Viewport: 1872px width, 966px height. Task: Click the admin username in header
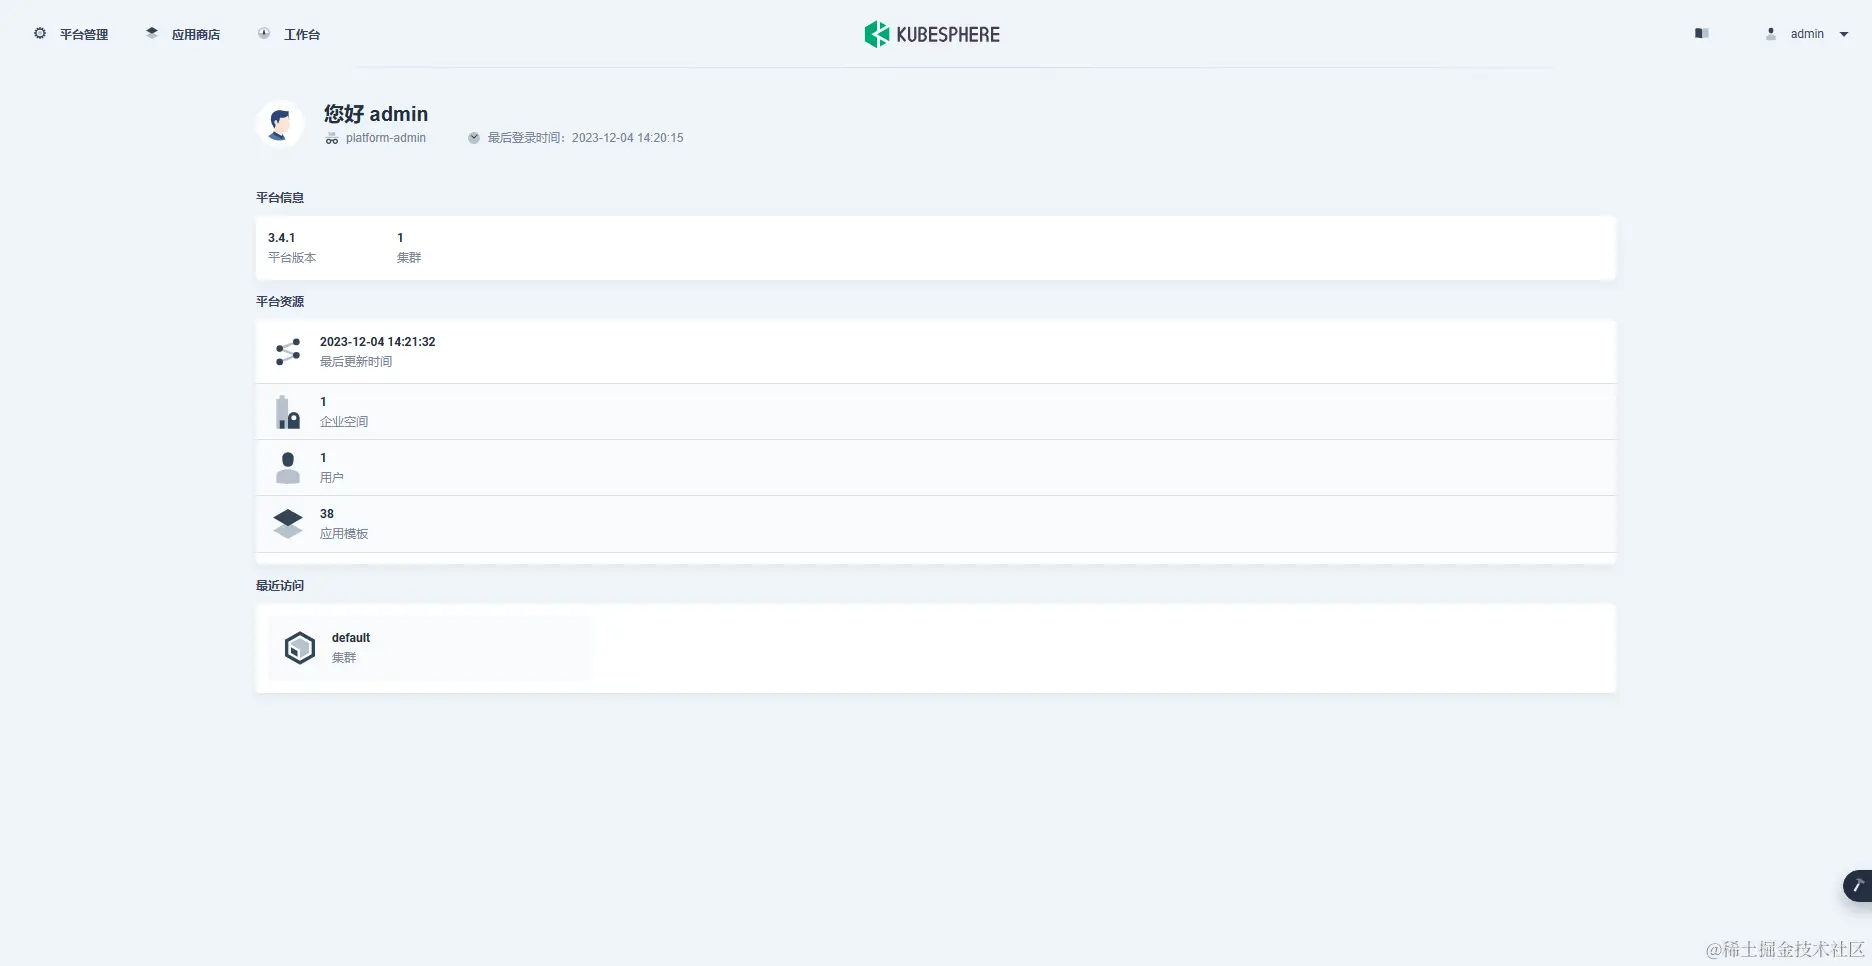[1807, 34]
